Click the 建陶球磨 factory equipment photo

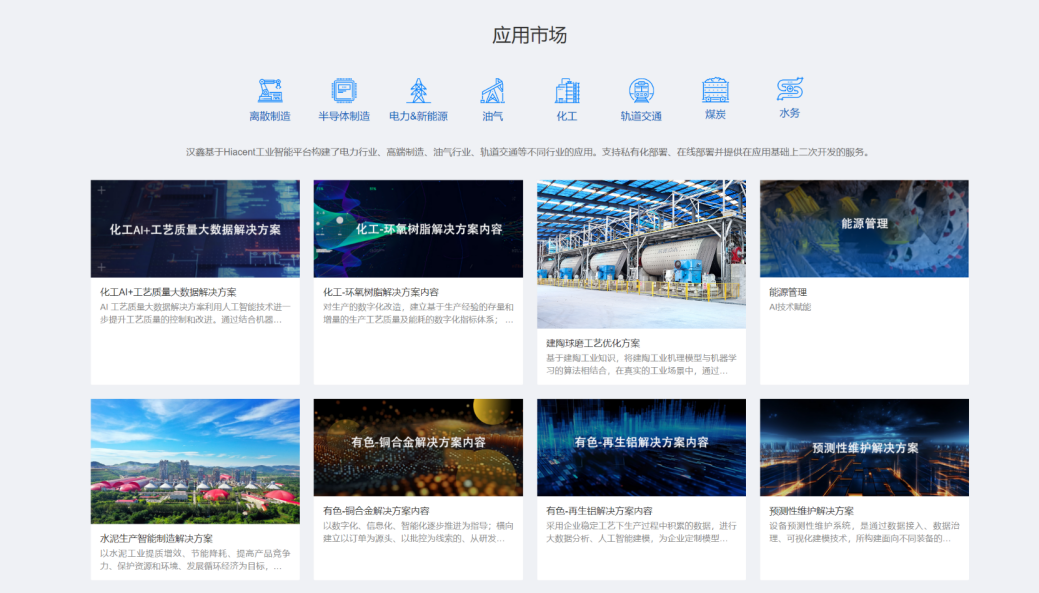(641, 254)
